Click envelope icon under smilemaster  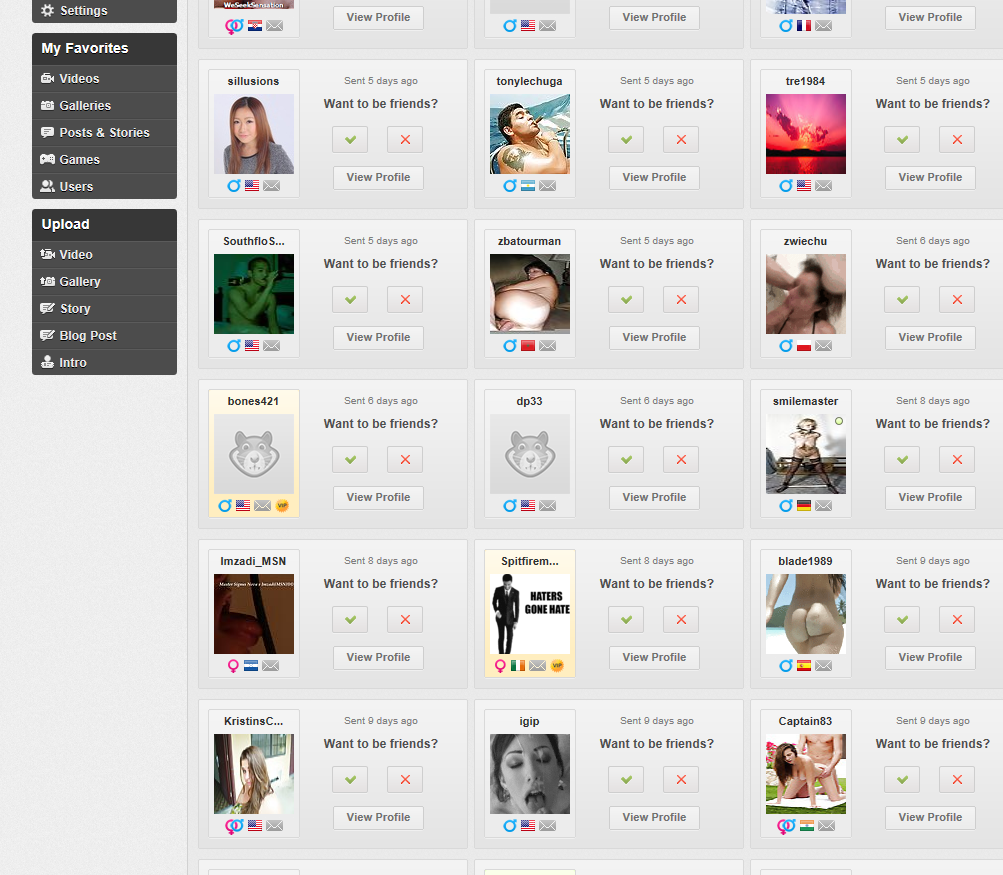pos(823,505)
